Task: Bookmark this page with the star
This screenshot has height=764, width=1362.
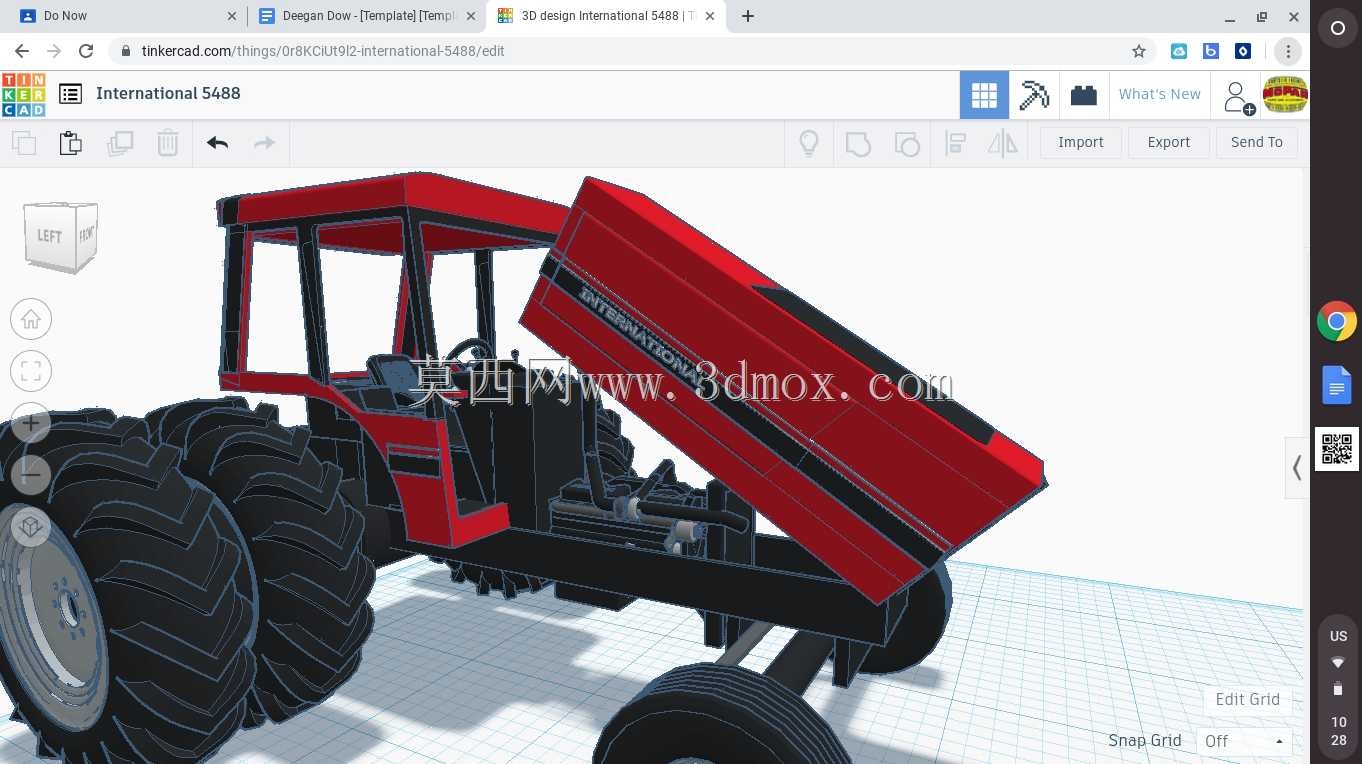Action: [x=1139, y=51]
